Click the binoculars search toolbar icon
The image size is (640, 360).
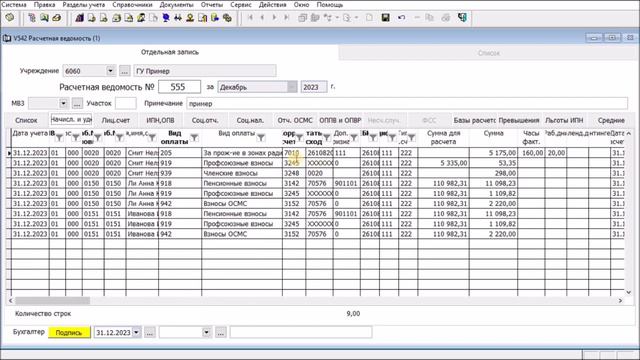click(x=178, y=18)
